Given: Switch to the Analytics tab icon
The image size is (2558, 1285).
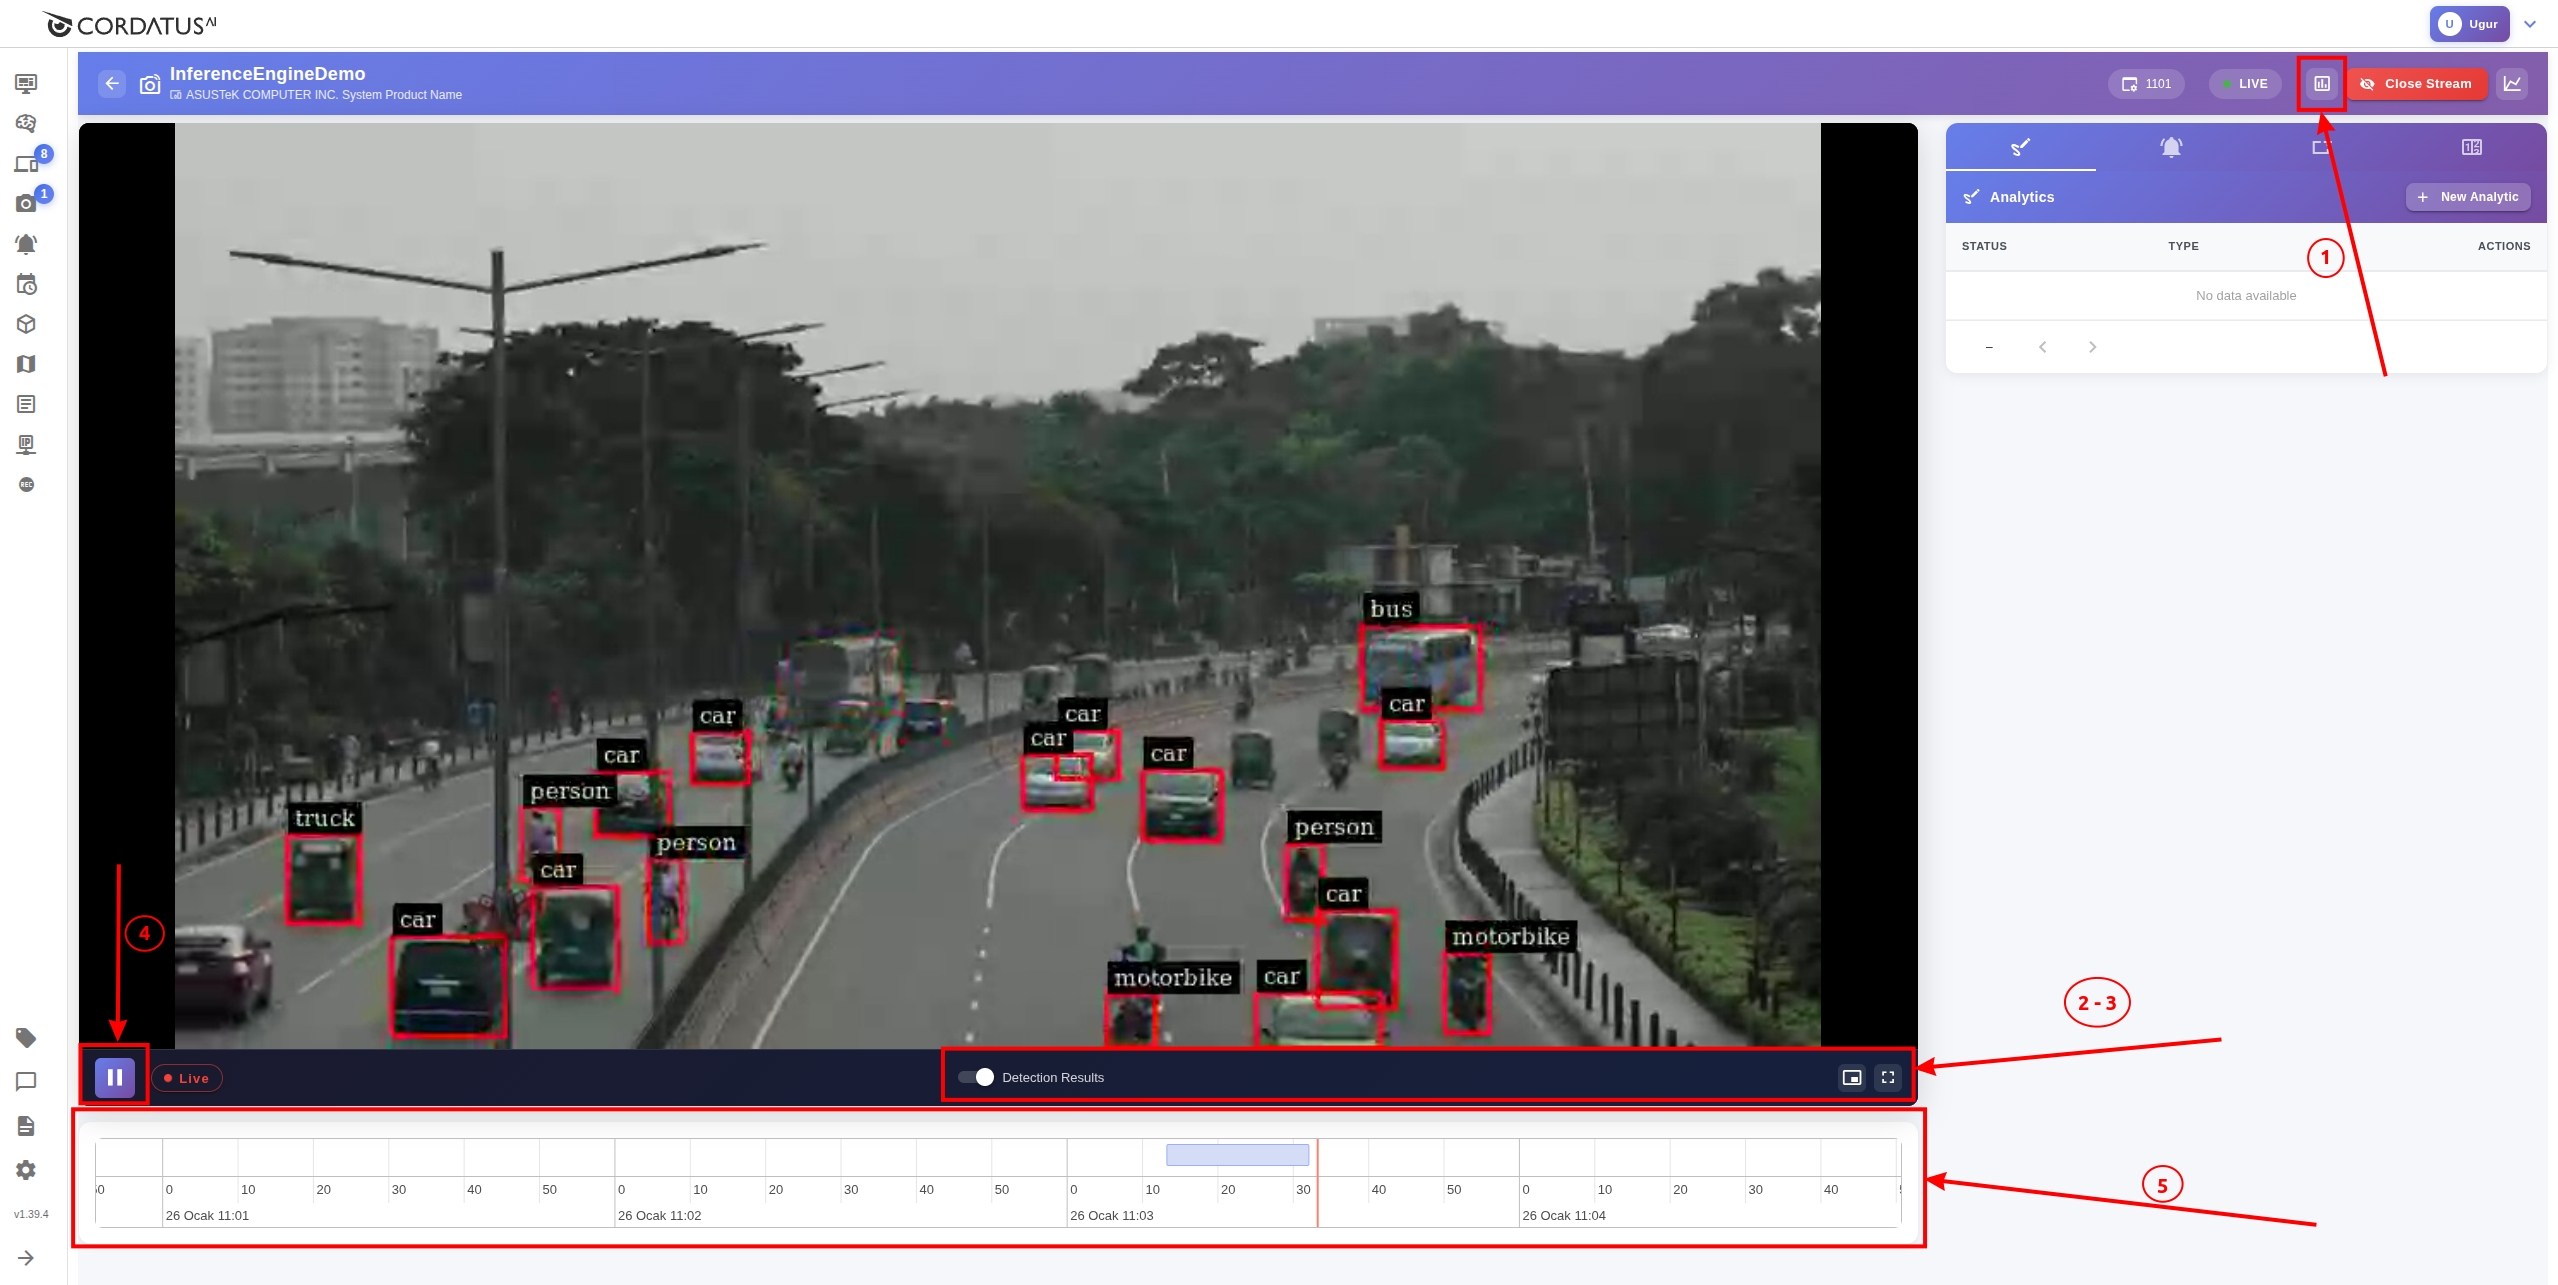Looking at the screenshot, I should [2020, 148].
